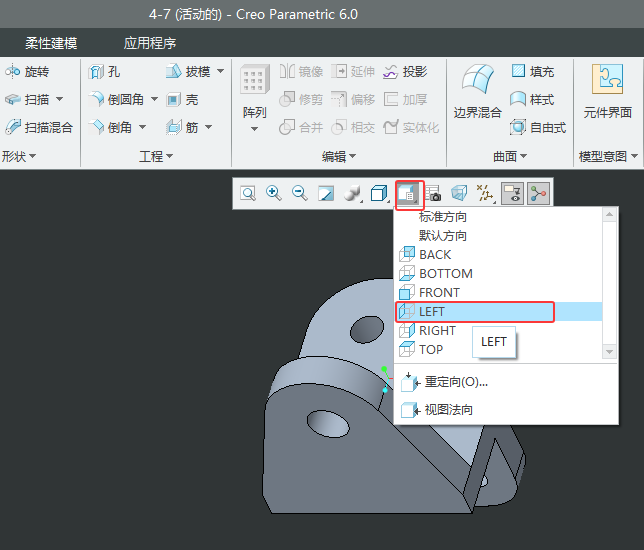Select the Chamfer (倒角) tool

click(110, 127)
